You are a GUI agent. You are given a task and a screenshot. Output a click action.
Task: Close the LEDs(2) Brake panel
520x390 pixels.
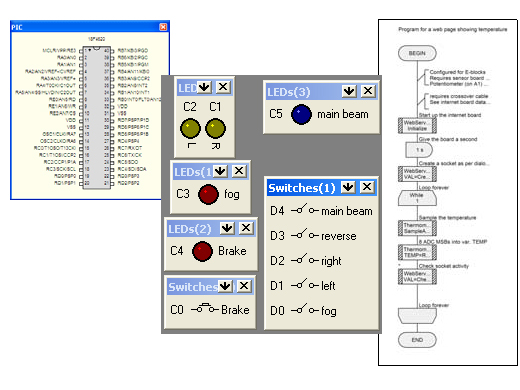(246, 228)
